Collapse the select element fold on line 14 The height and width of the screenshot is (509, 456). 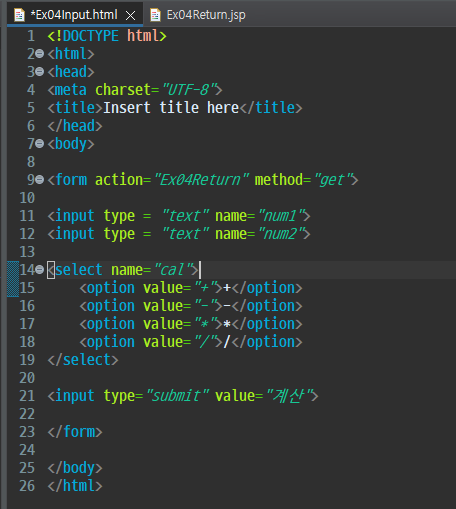coord(39,269)
